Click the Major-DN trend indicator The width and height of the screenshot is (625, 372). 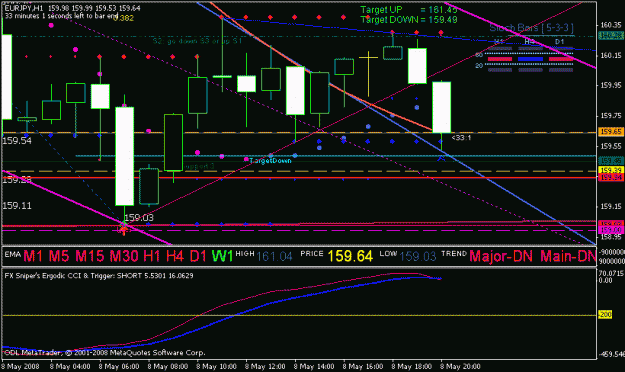tap(501, 256)
